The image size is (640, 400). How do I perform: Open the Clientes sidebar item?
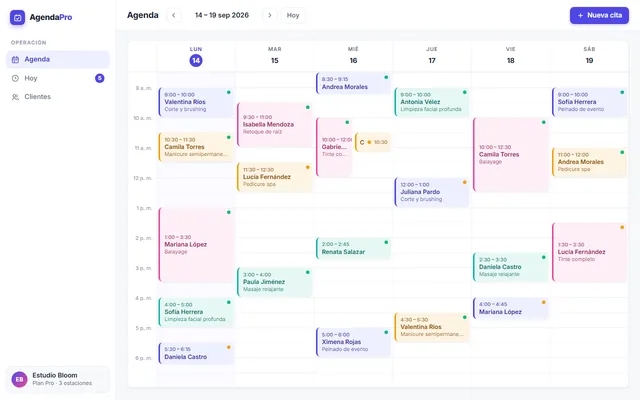[x=58, y=97]
